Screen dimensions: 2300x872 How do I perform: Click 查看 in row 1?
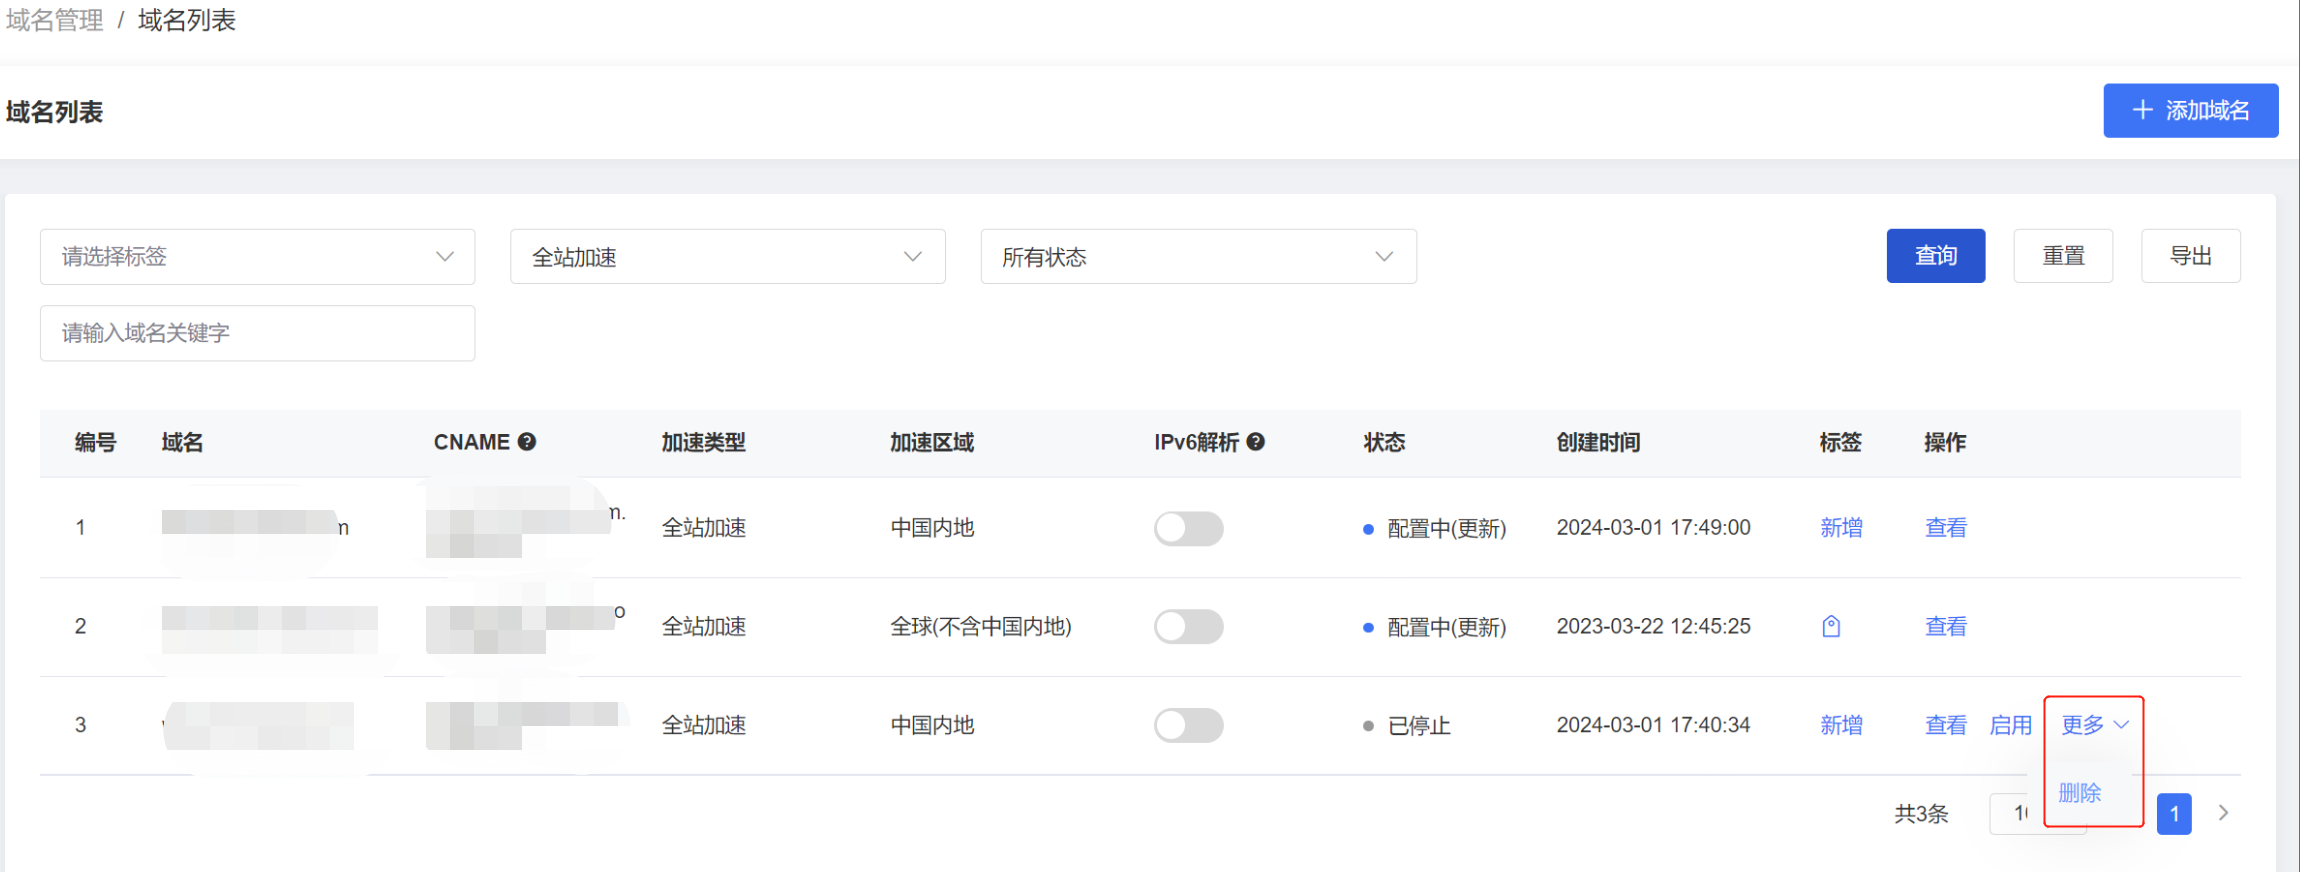[x=1946, y=528]
